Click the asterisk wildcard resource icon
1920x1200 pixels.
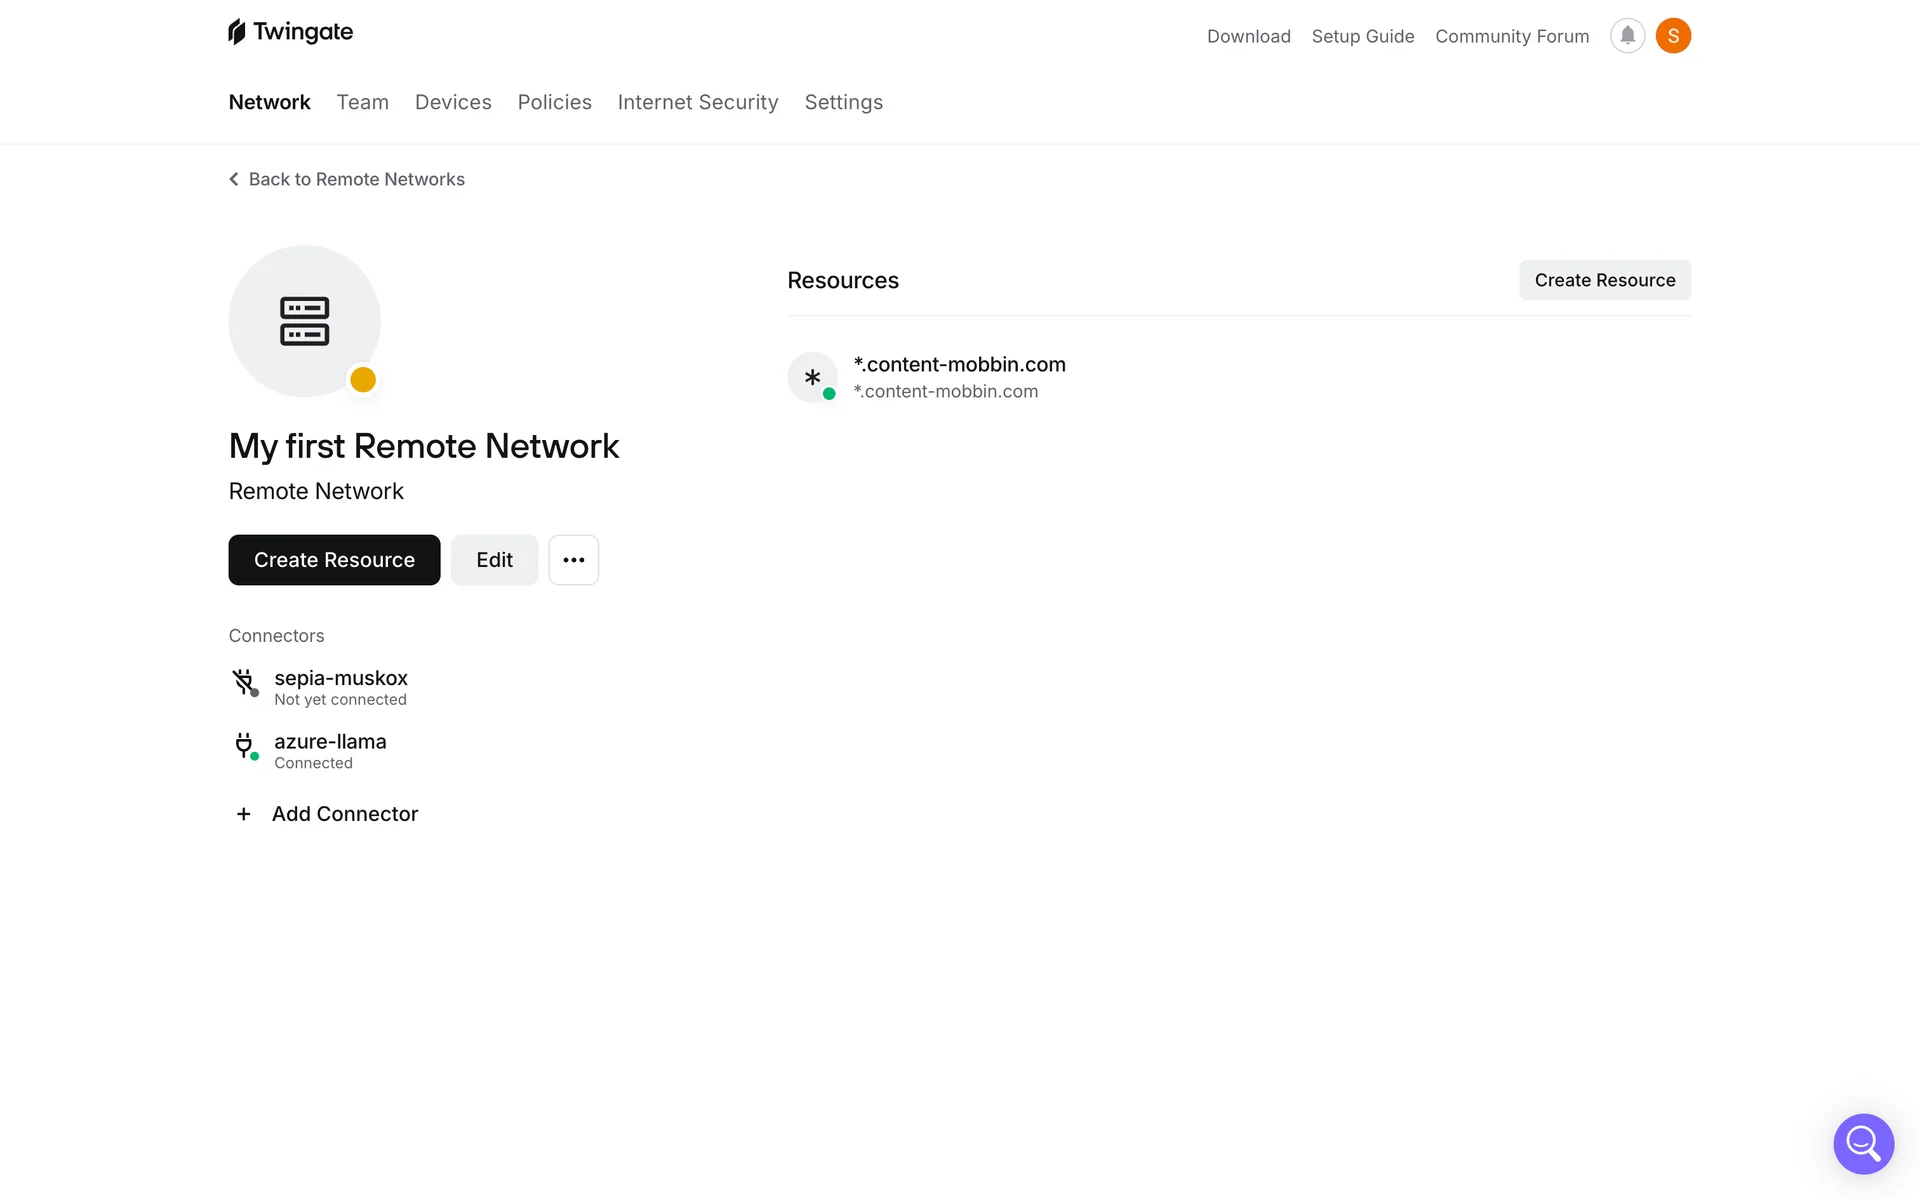coord(812,377)
